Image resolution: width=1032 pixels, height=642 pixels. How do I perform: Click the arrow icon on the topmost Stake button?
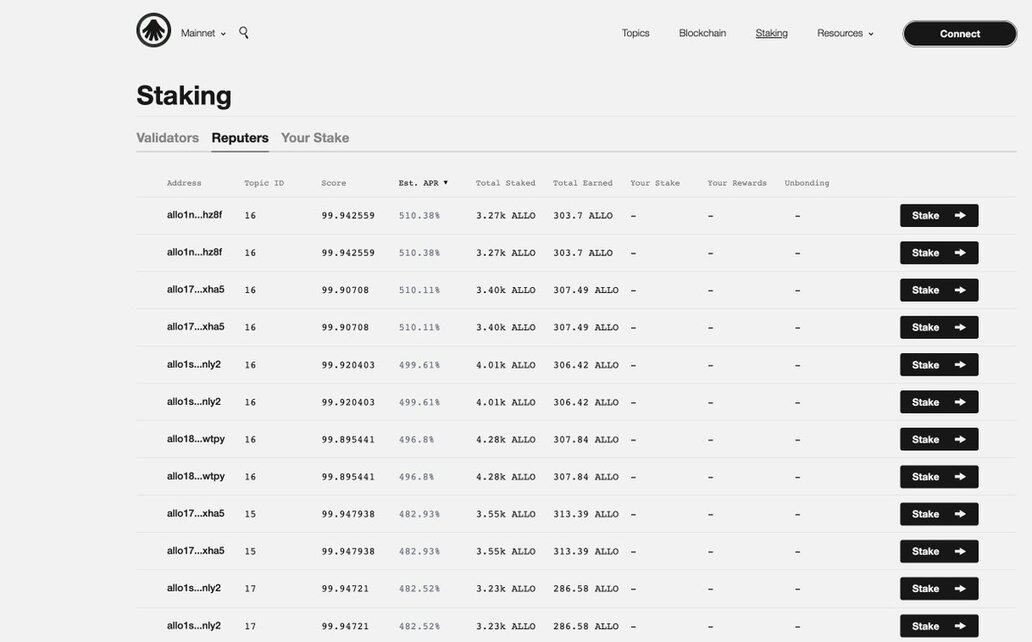click(x=960, y=216)
